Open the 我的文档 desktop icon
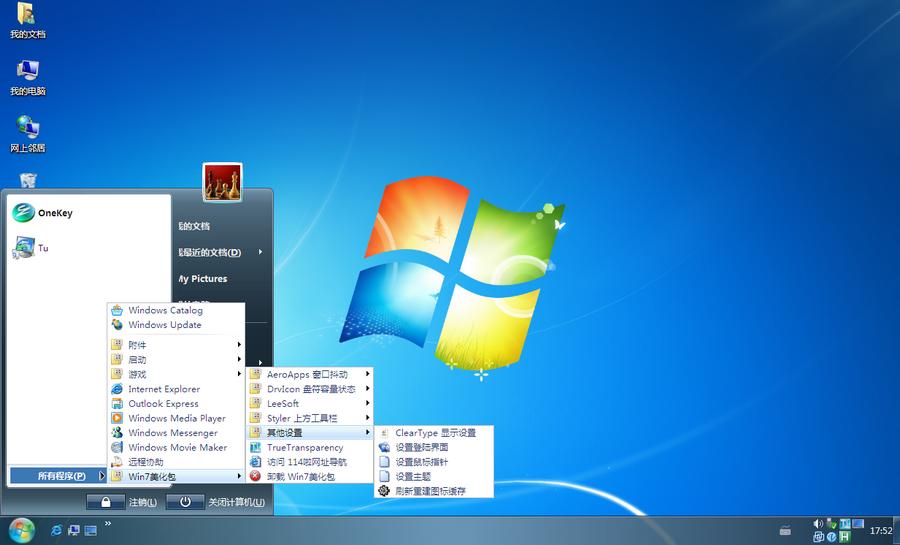Image resolution: width=900 pixels, height=545 pixels. click(x=28, y=20)
